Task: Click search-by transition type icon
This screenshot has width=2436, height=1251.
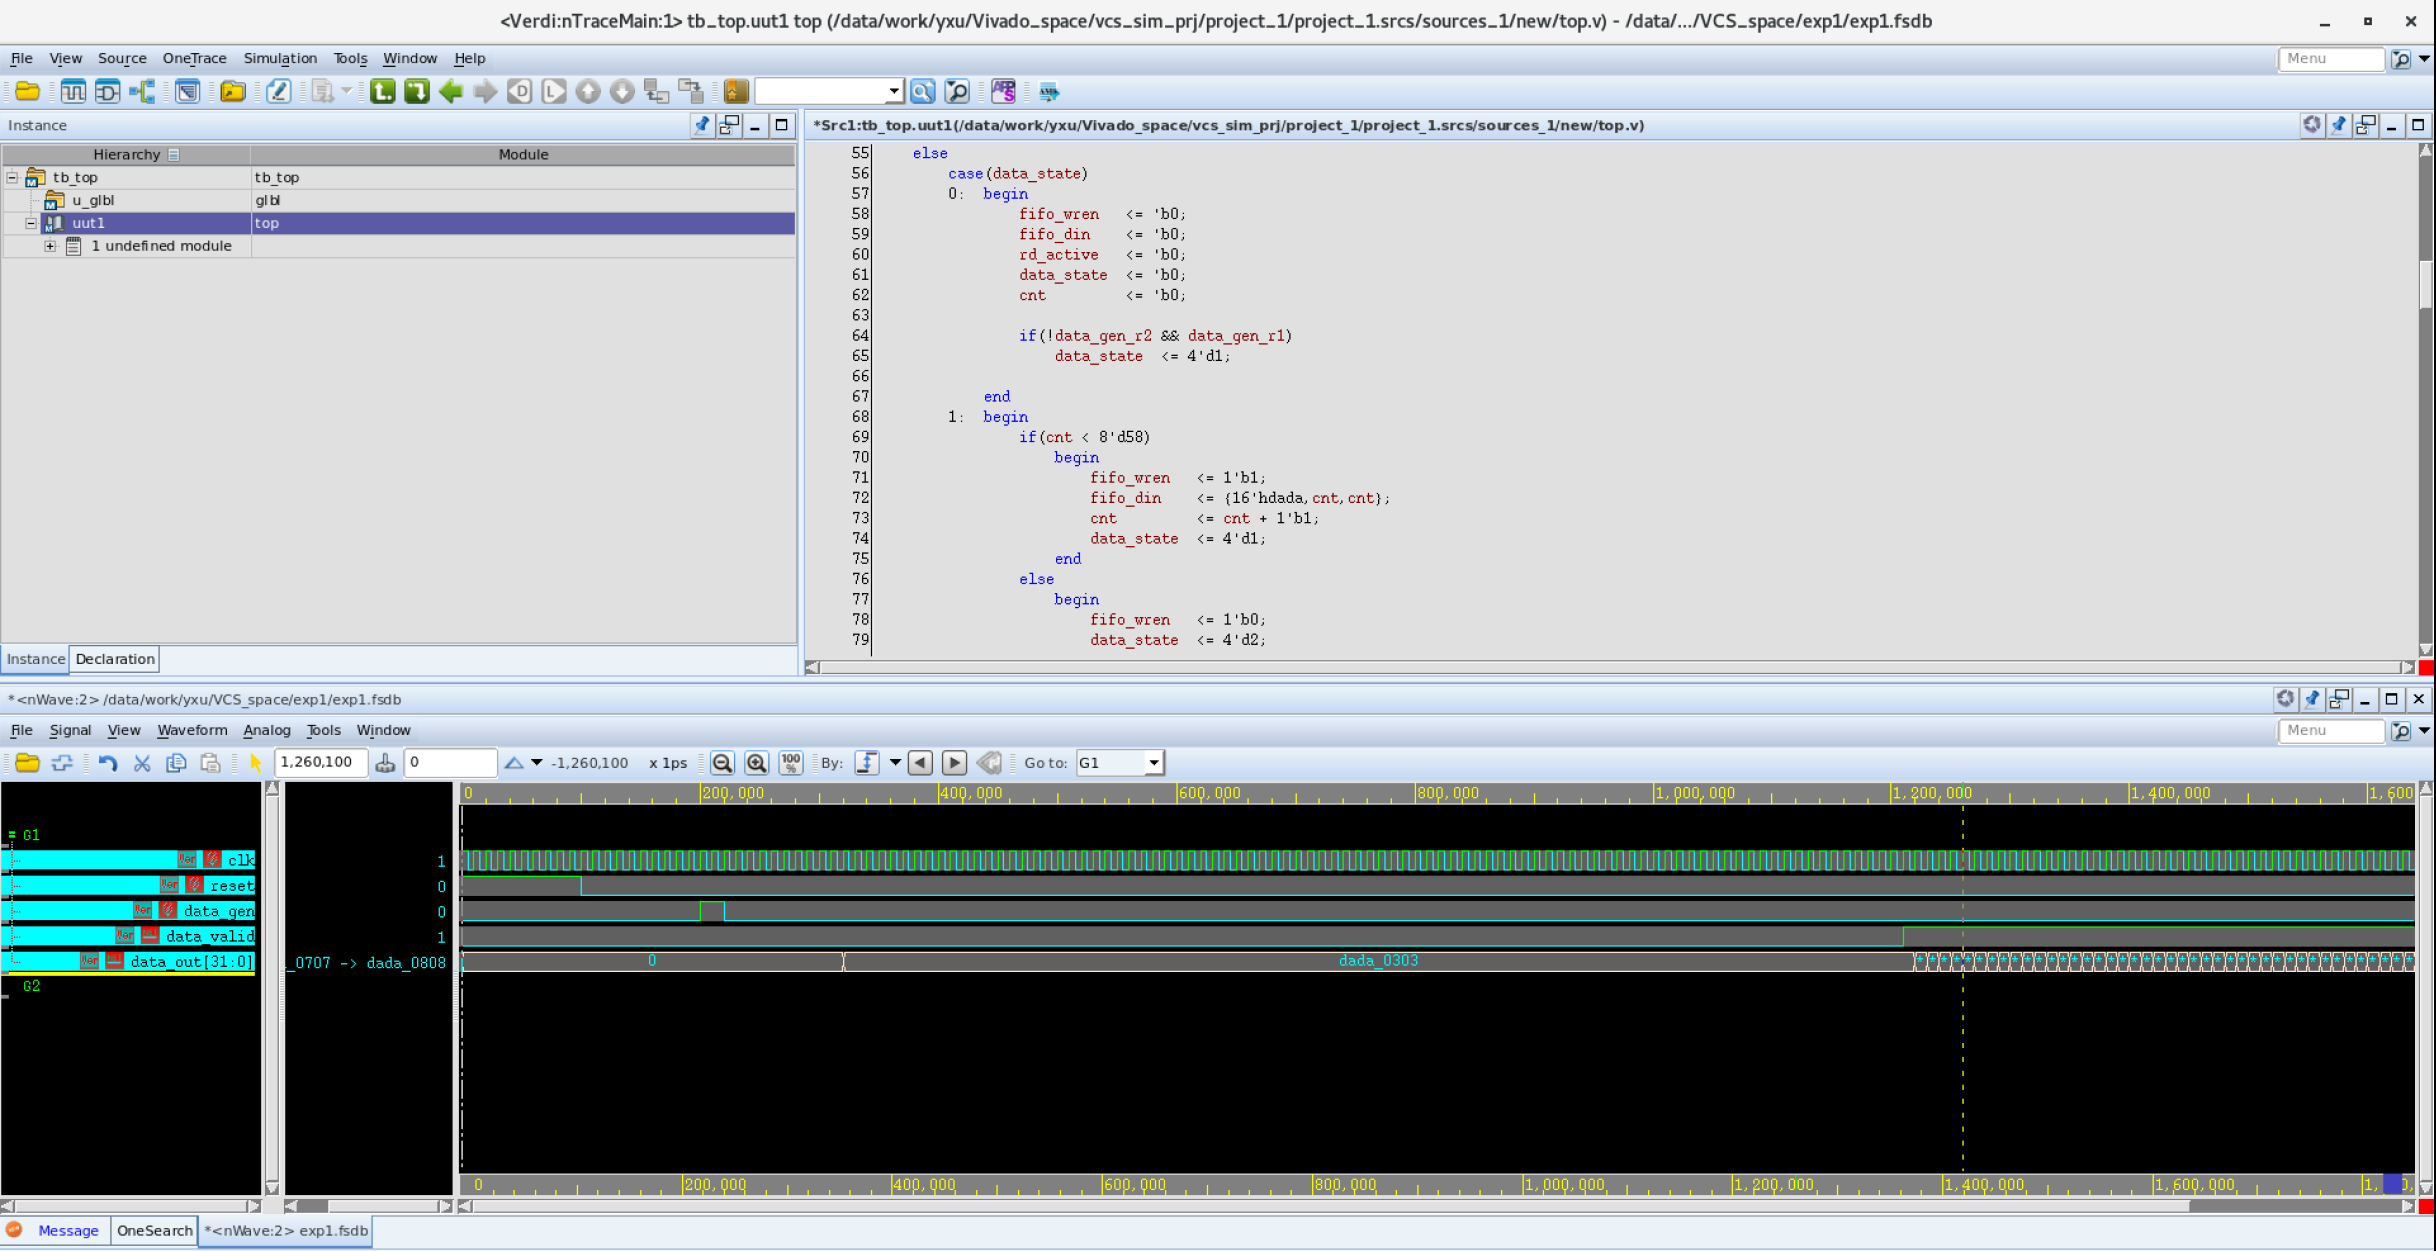Action: (x=867, y=763)
